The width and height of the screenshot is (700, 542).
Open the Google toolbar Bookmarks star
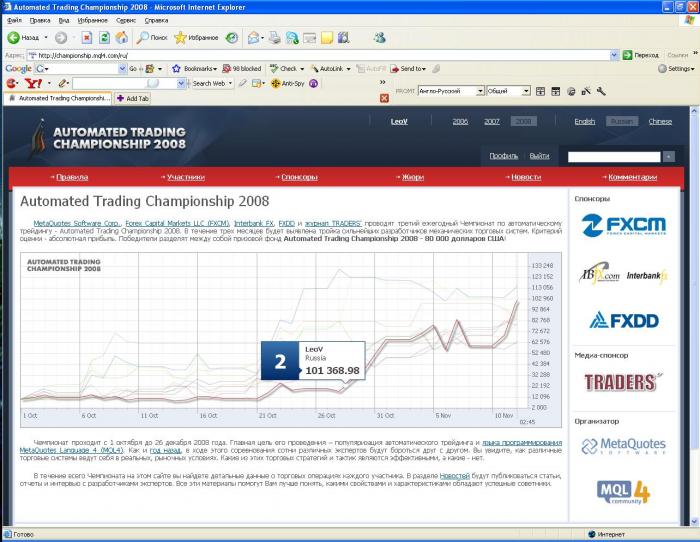point(177,69)
